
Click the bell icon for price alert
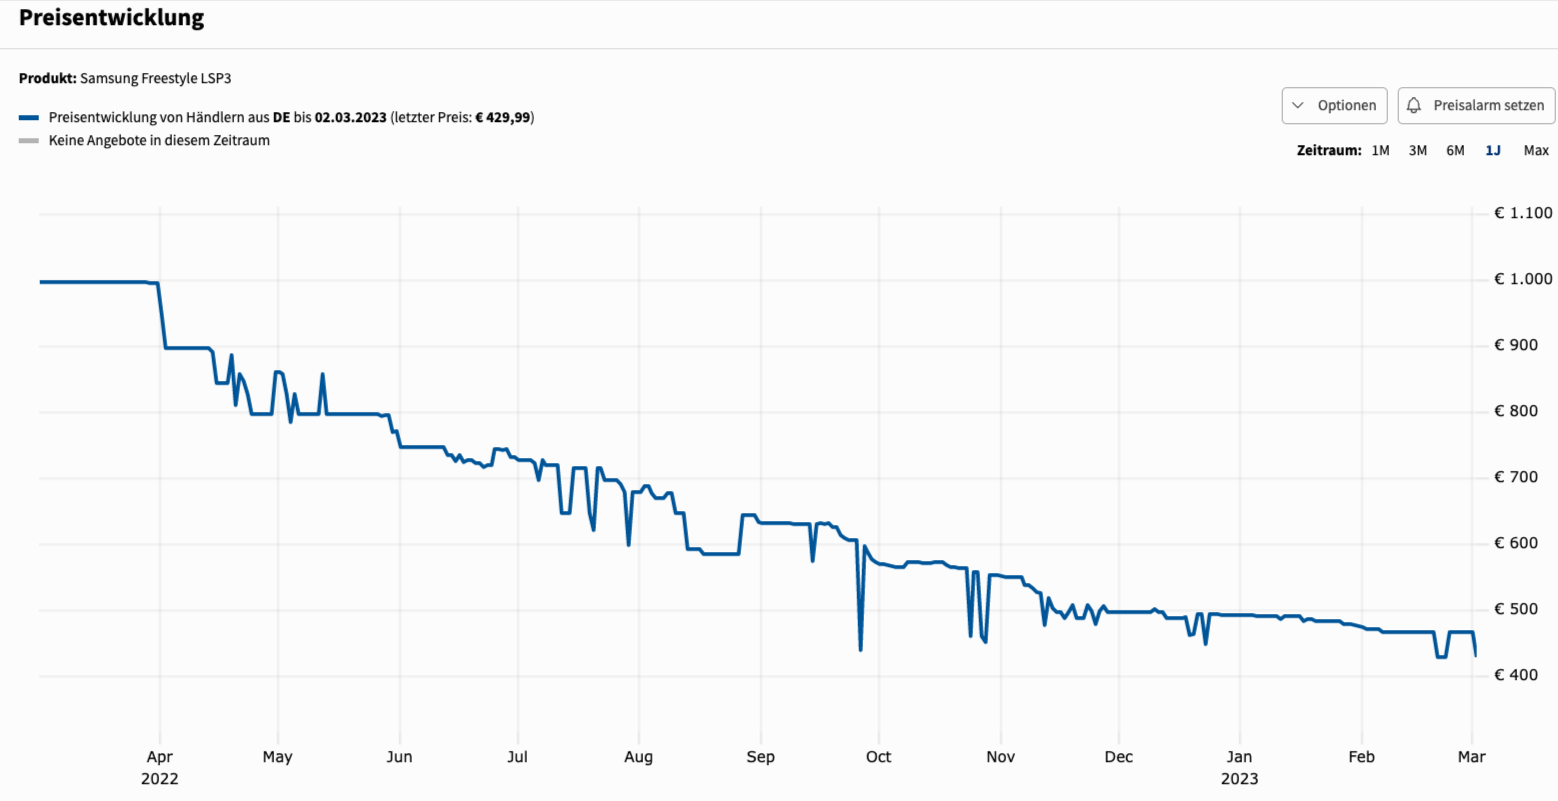1414,105
